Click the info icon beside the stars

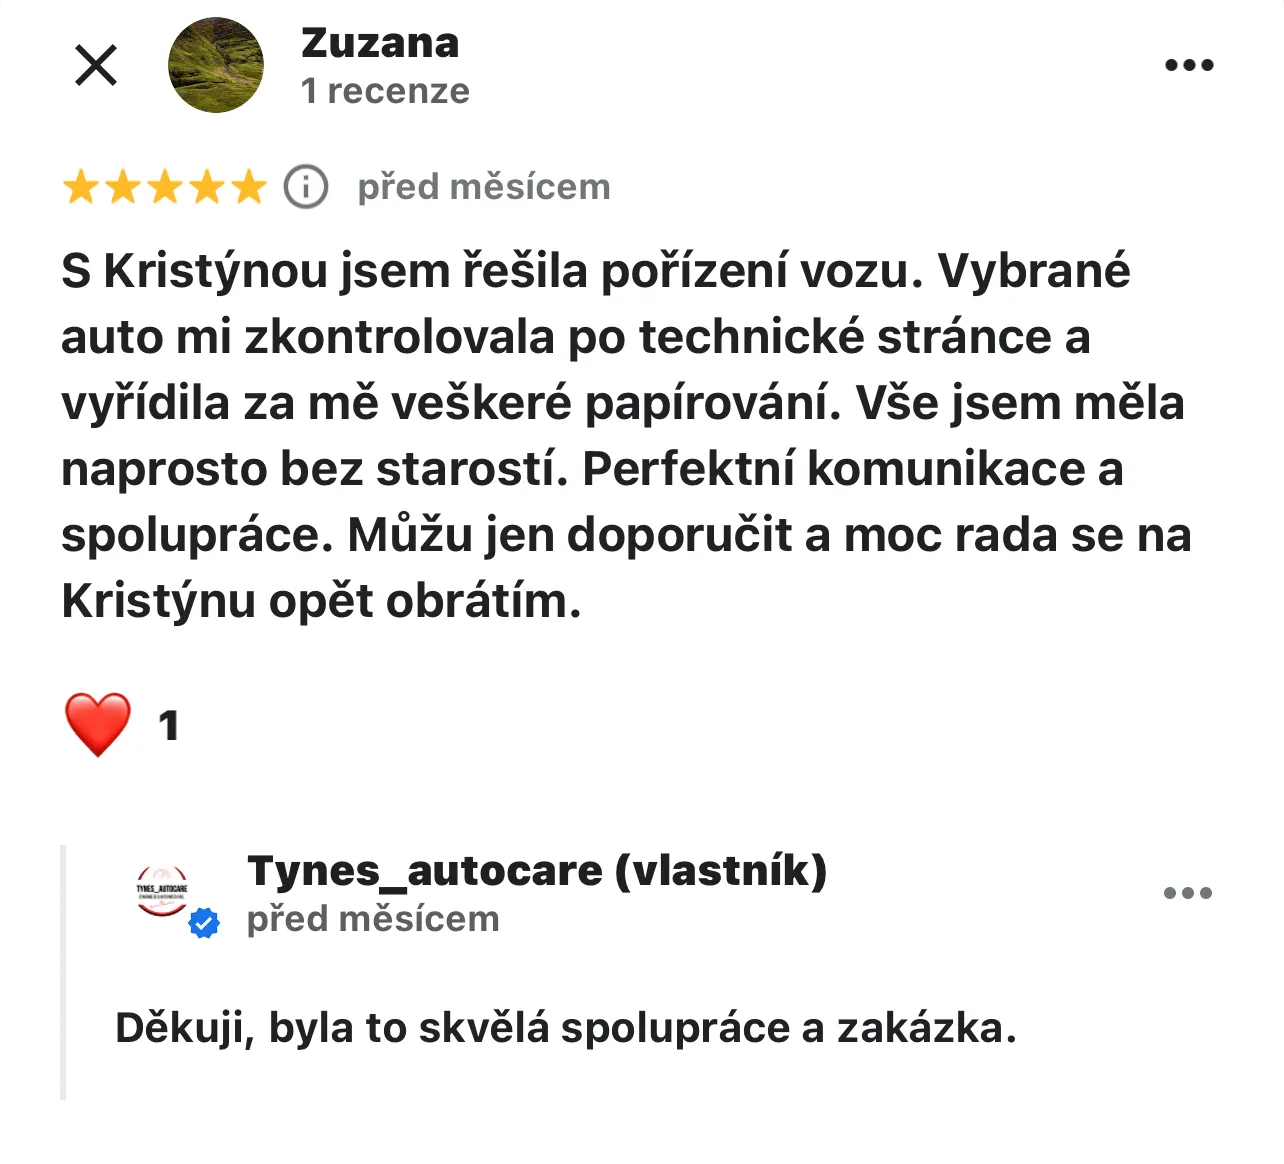tap(306, 187)
